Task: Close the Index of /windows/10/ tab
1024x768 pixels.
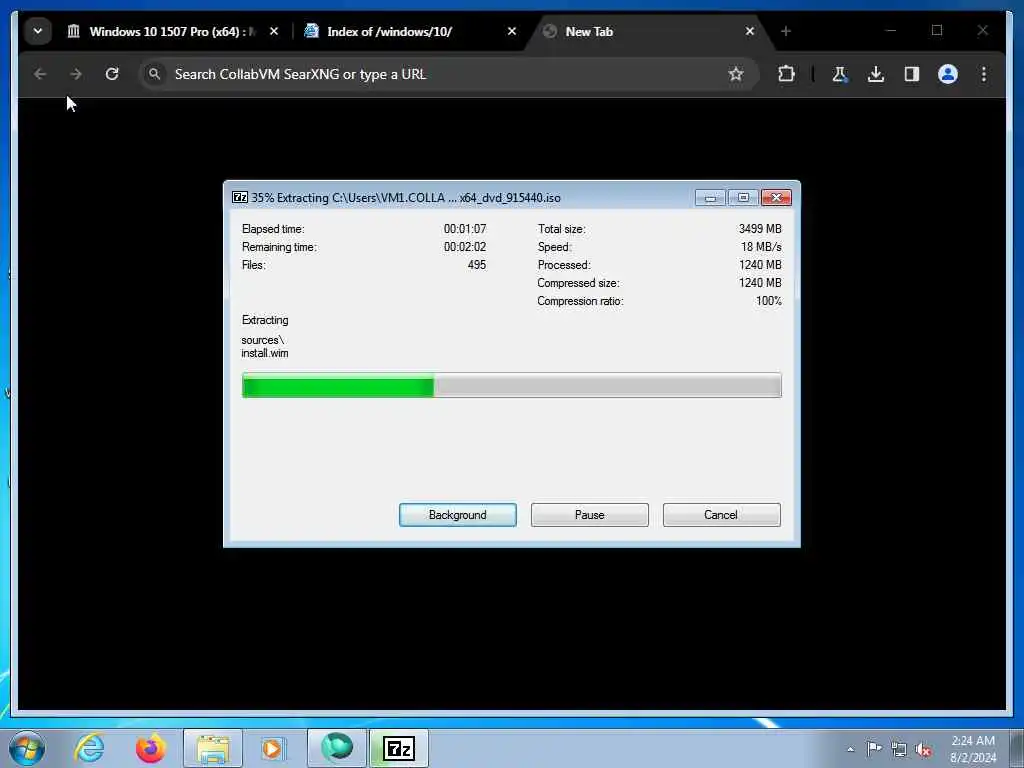Action: [512, 31]
